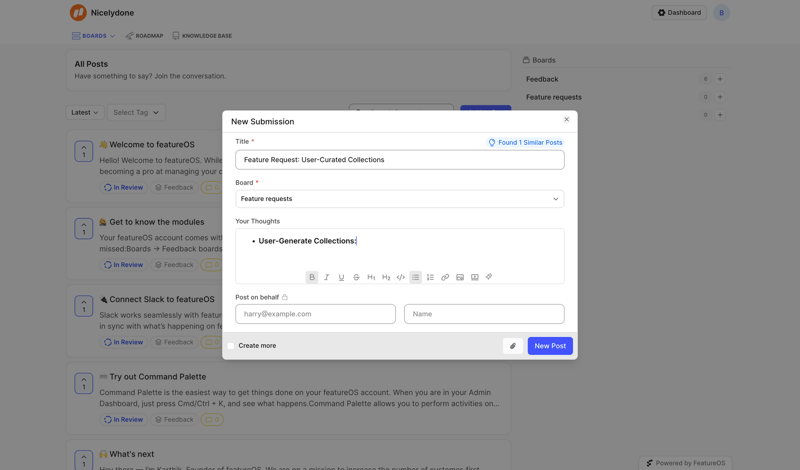Toggle the bulleted list
Image resolution: width=800 pixels, height=470 pixels.
coord(415,277)
